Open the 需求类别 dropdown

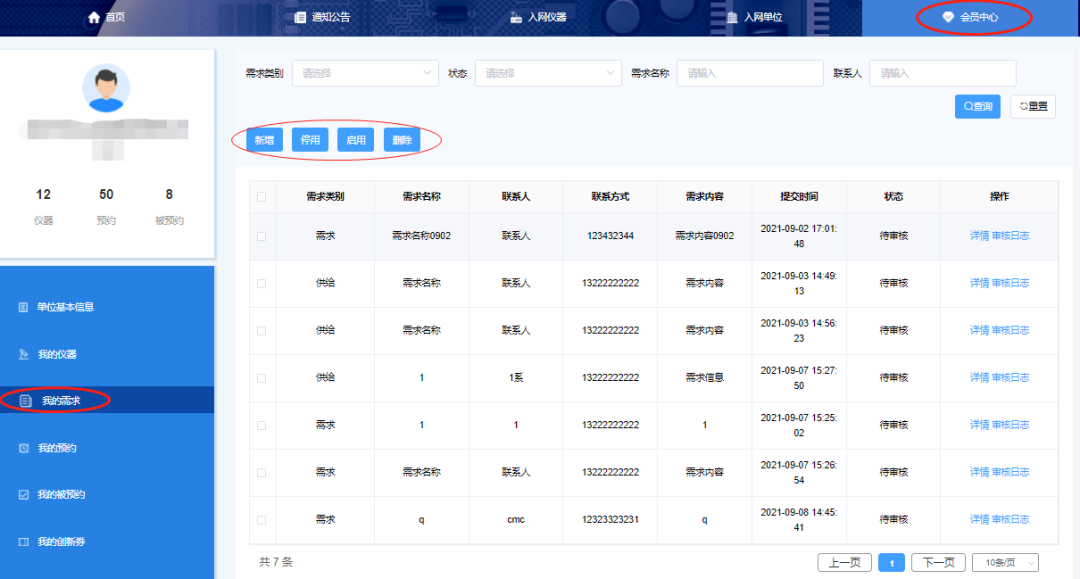click(x=365, y=73)
